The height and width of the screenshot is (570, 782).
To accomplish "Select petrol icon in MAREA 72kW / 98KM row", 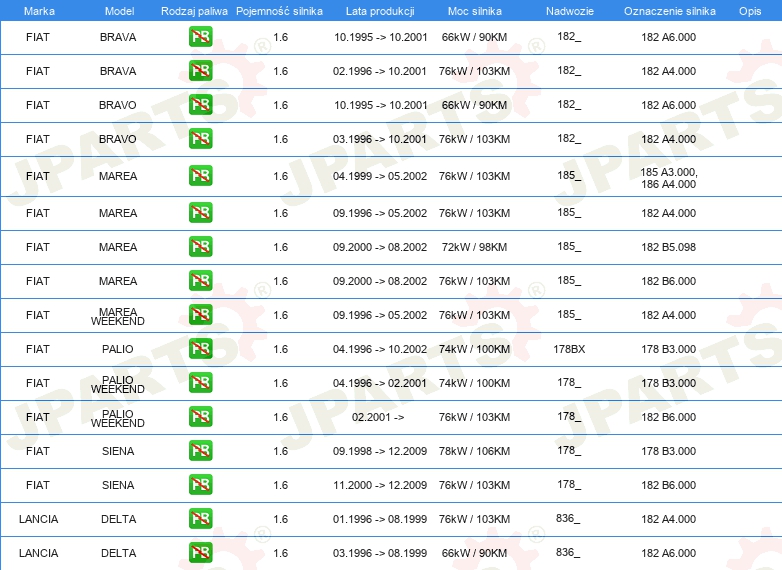I will 200,247.
